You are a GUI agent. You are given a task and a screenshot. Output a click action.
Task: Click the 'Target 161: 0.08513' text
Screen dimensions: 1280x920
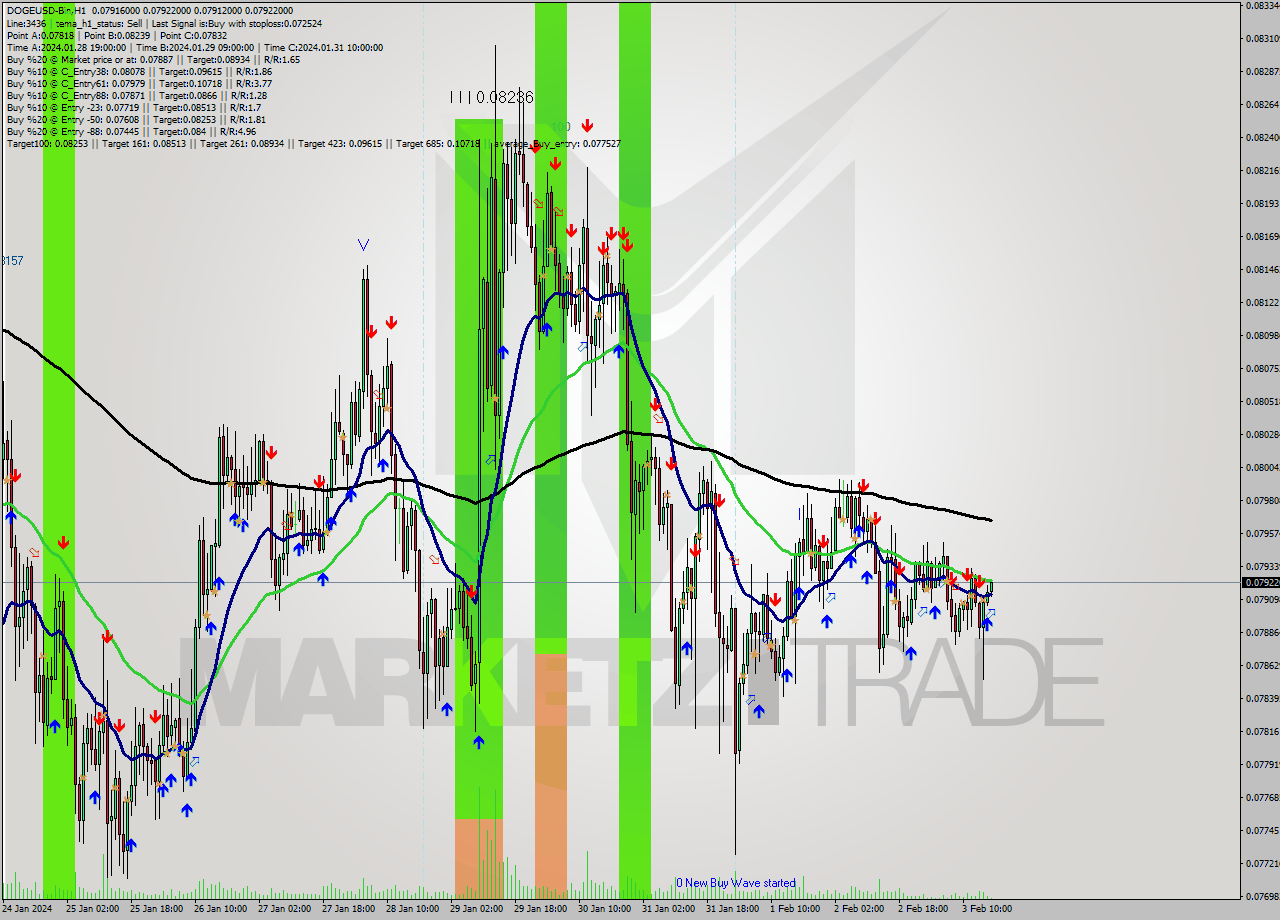pyautogui.click(x=143, y=144)
